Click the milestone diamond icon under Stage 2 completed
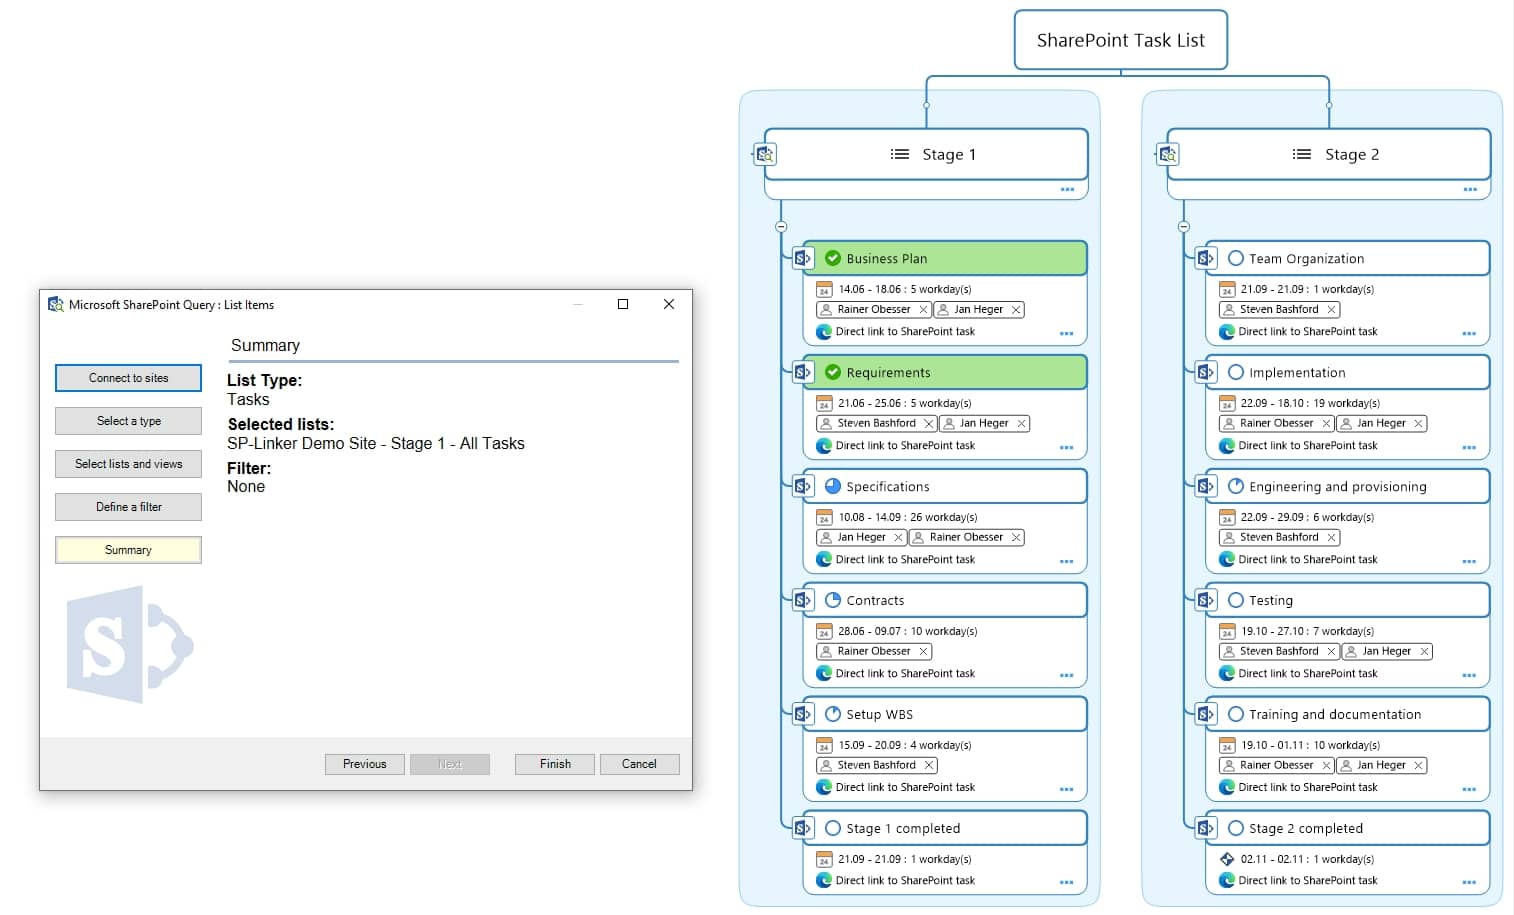 [1227, 859]
